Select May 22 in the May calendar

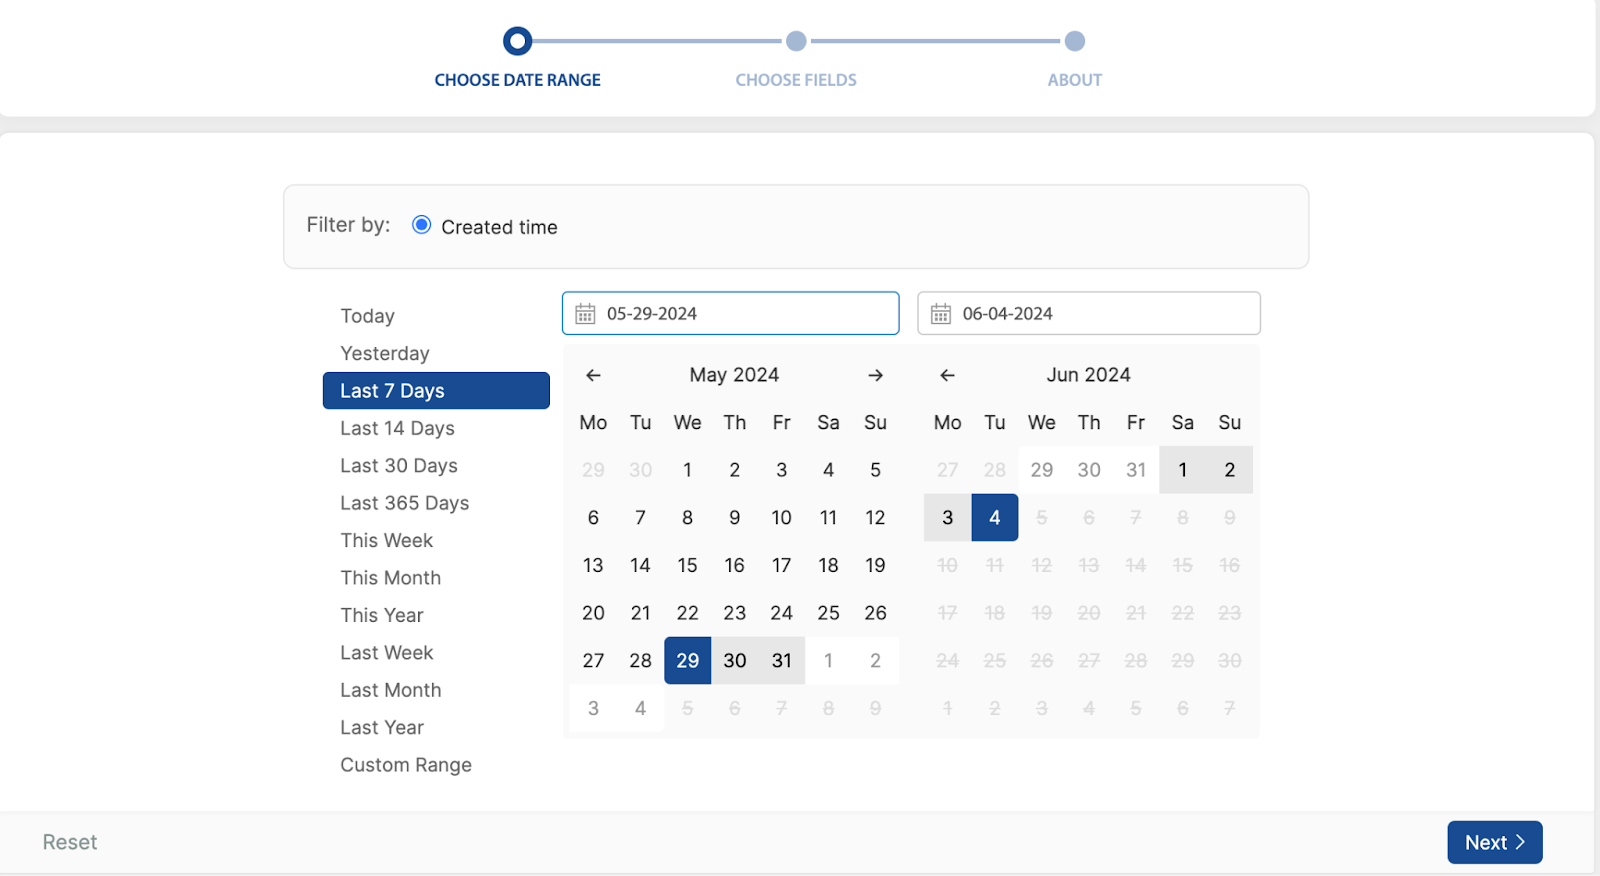(x=688, y=613)
